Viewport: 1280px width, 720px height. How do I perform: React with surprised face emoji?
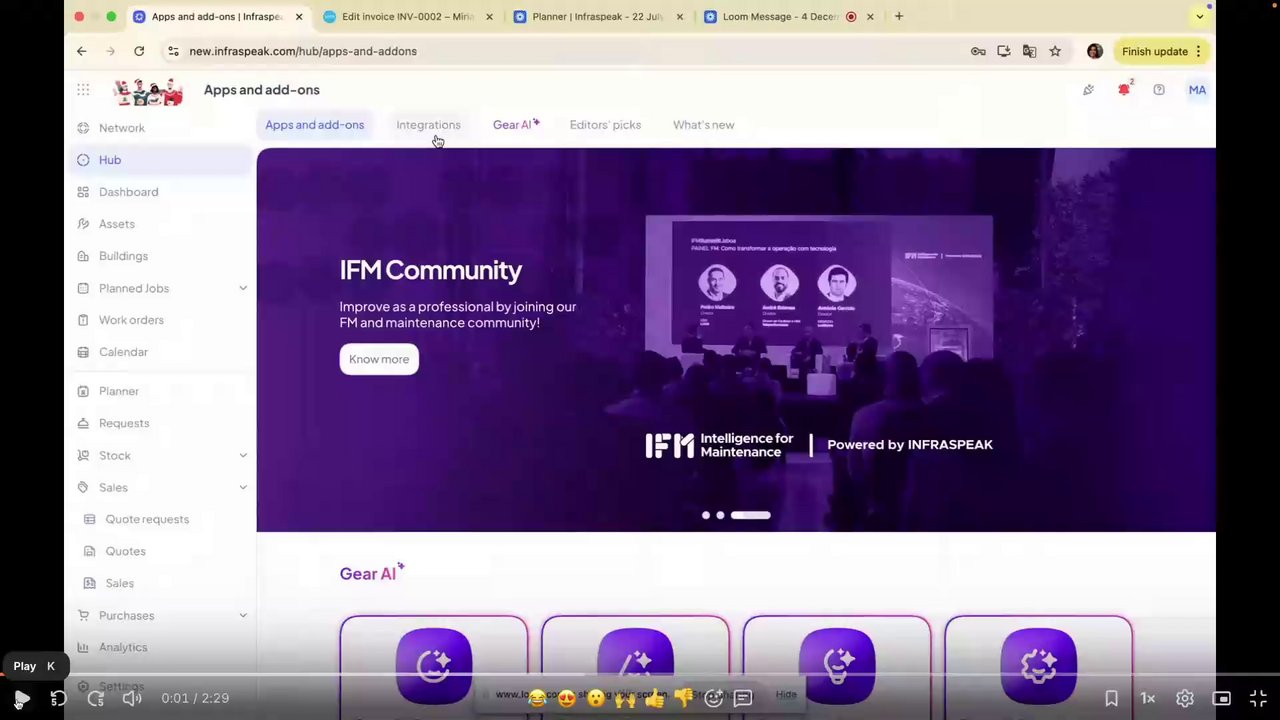(596, 698)
